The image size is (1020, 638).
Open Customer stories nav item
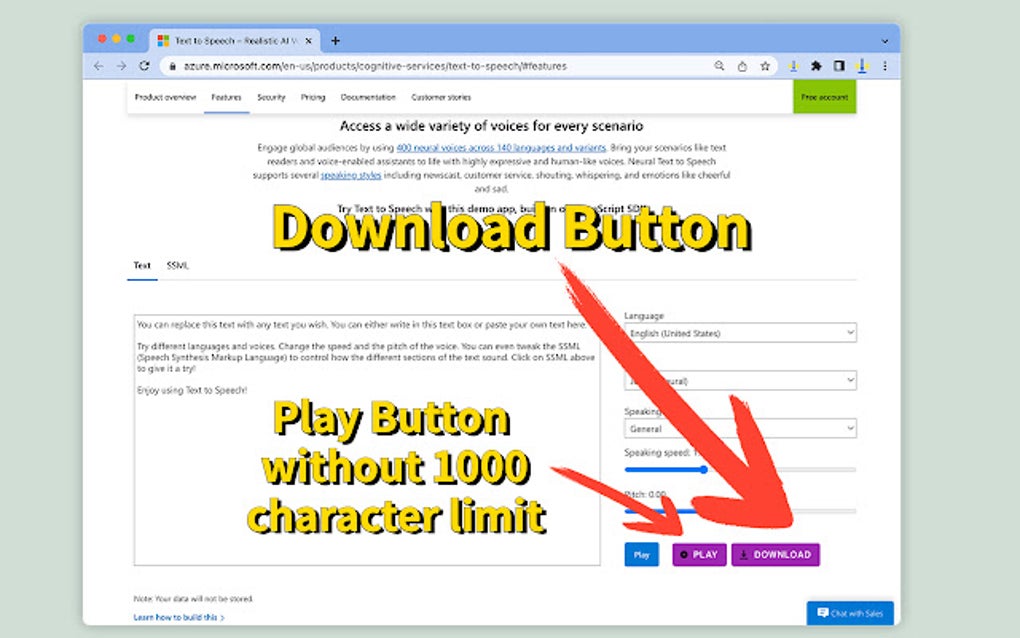coord(441,97)
